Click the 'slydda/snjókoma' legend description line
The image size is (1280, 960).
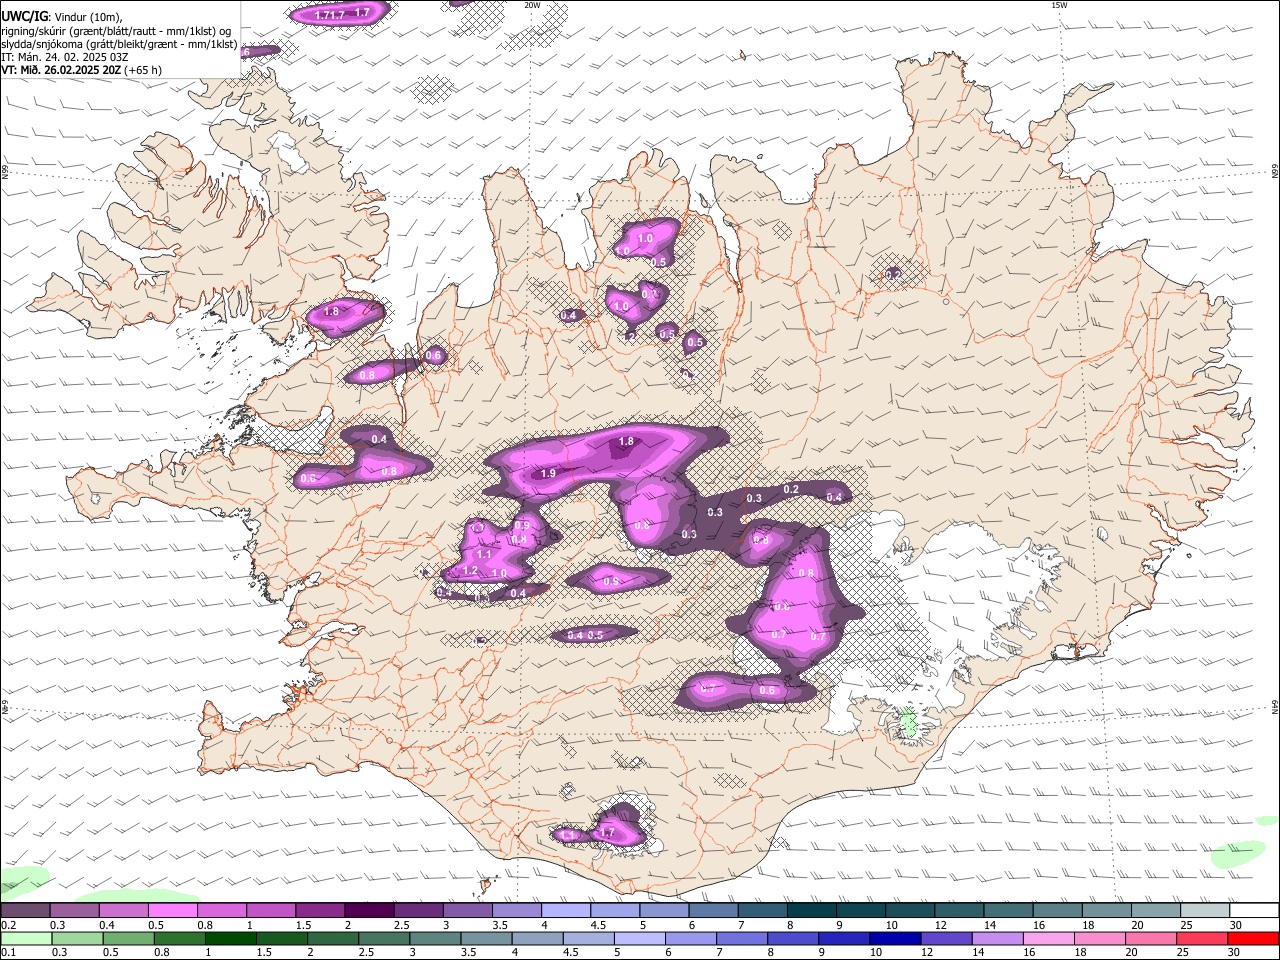[119, 44]
